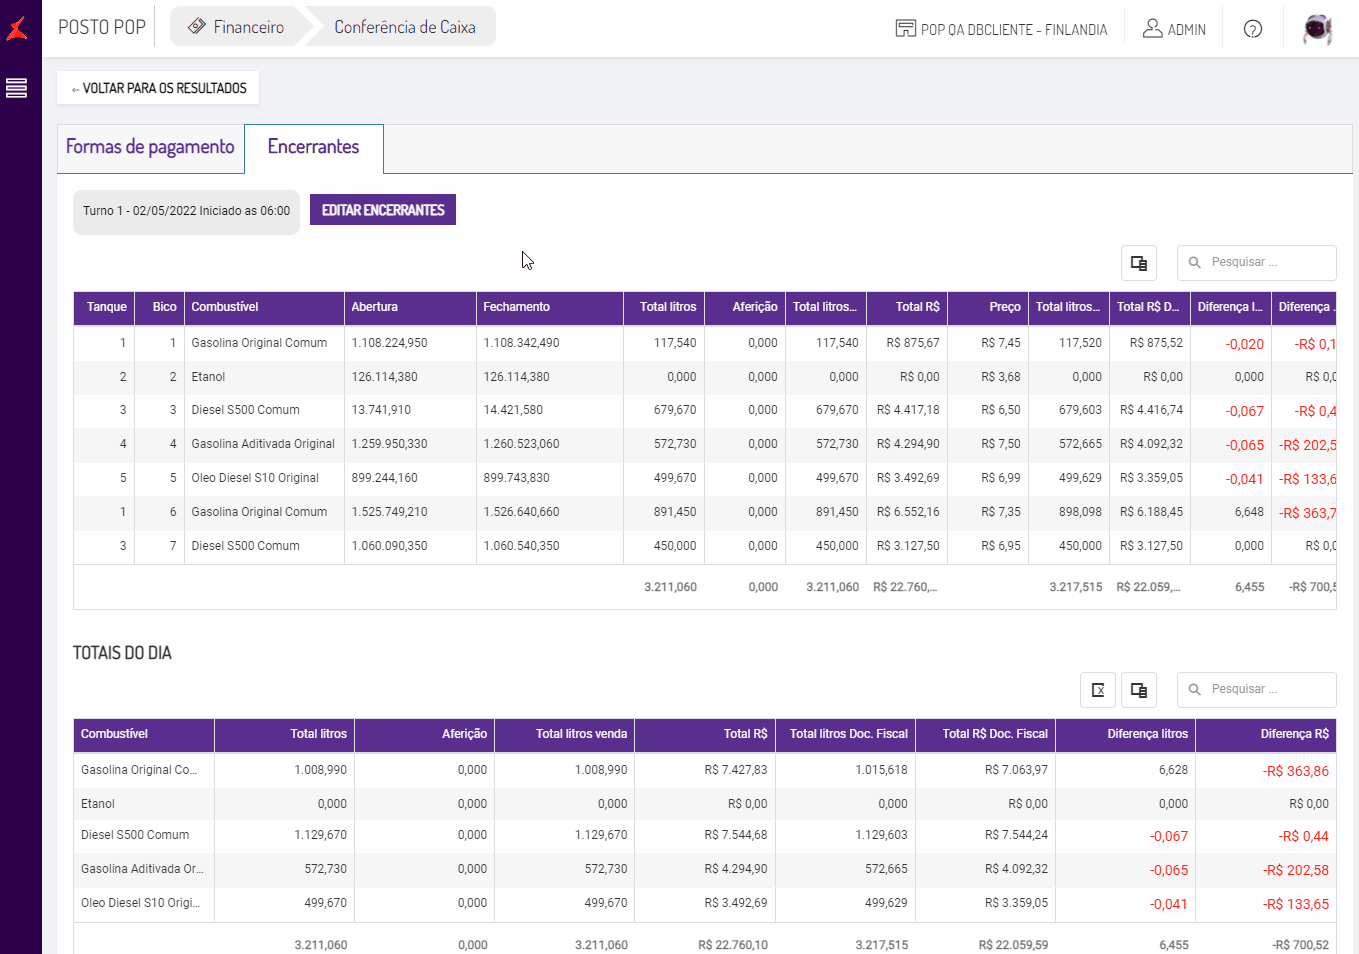The width and height of the screenshot is (1359, 954).
Task: Sort by the Combustível column in Encerrantes
Action: [x=225, y=307]
